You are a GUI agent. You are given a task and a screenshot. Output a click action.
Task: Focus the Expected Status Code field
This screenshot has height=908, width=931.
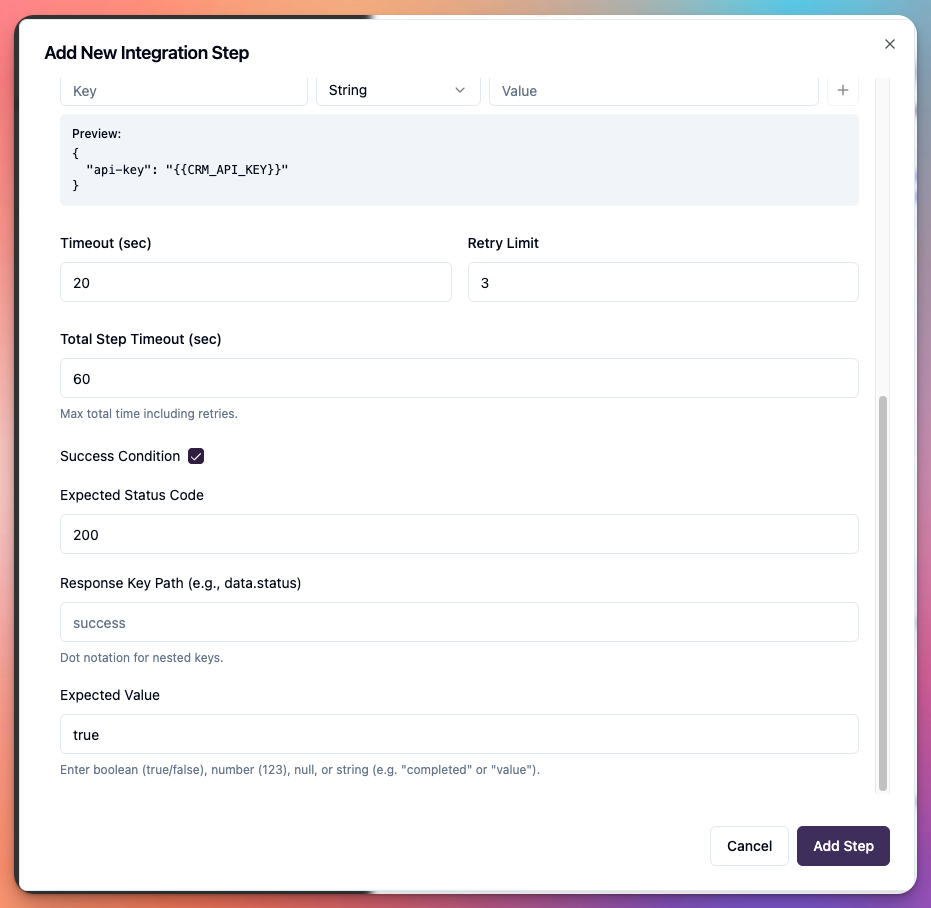[x=459, y=534]
